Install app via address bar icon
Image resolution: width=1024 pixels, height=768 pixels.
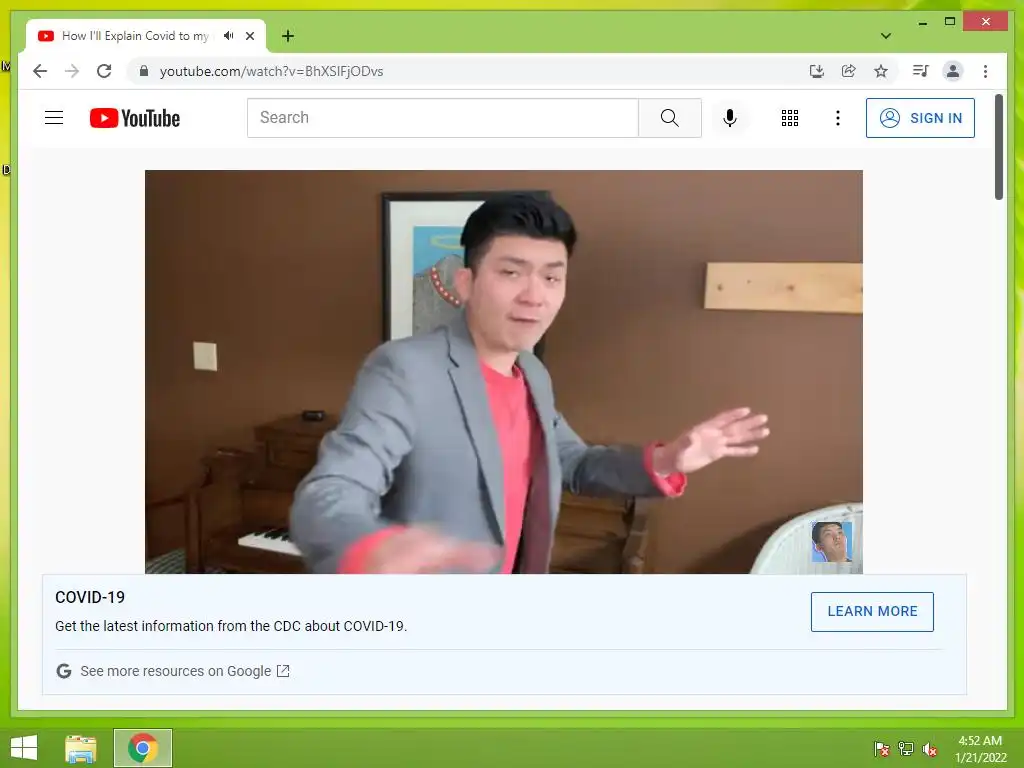coord(816,71)
